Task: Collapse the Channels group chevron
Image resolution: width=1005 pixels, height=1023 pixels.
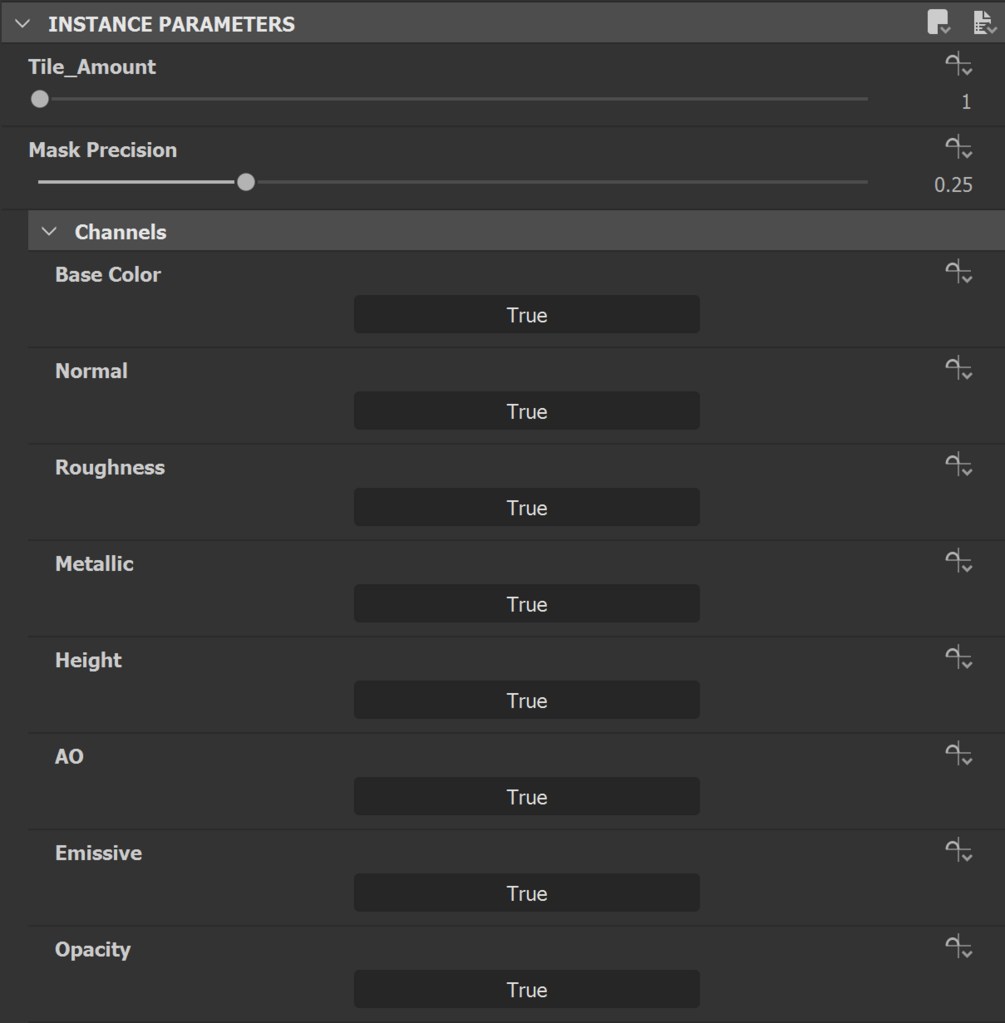Action: click(49, 232)
